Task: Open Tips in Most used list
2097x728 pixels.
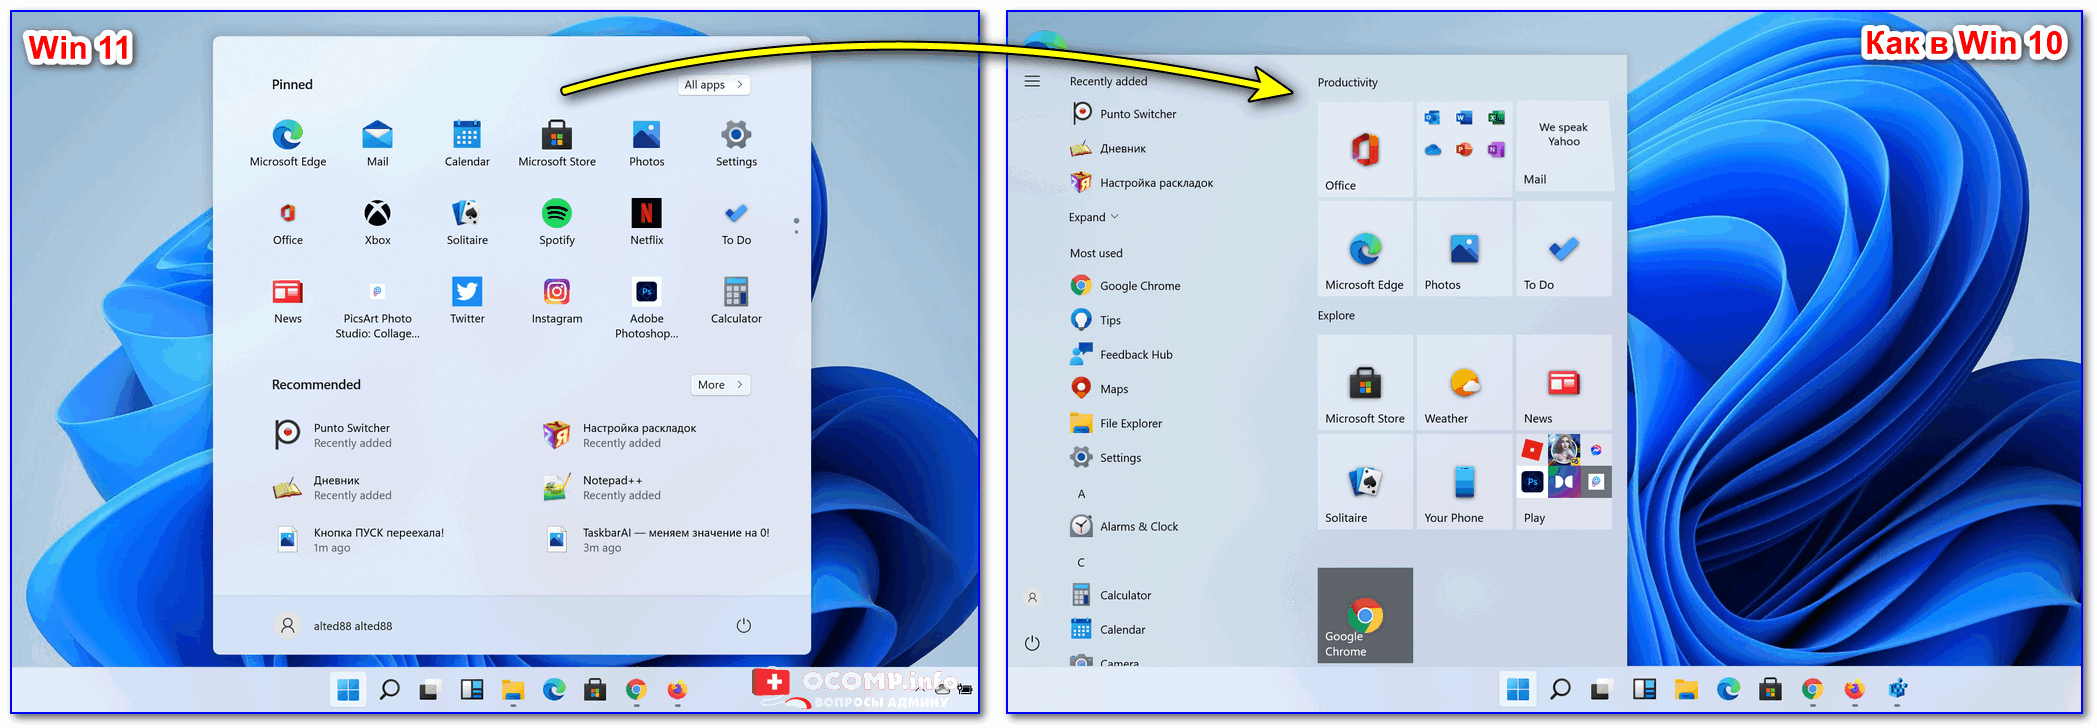Action: (x=1096, y=320)
